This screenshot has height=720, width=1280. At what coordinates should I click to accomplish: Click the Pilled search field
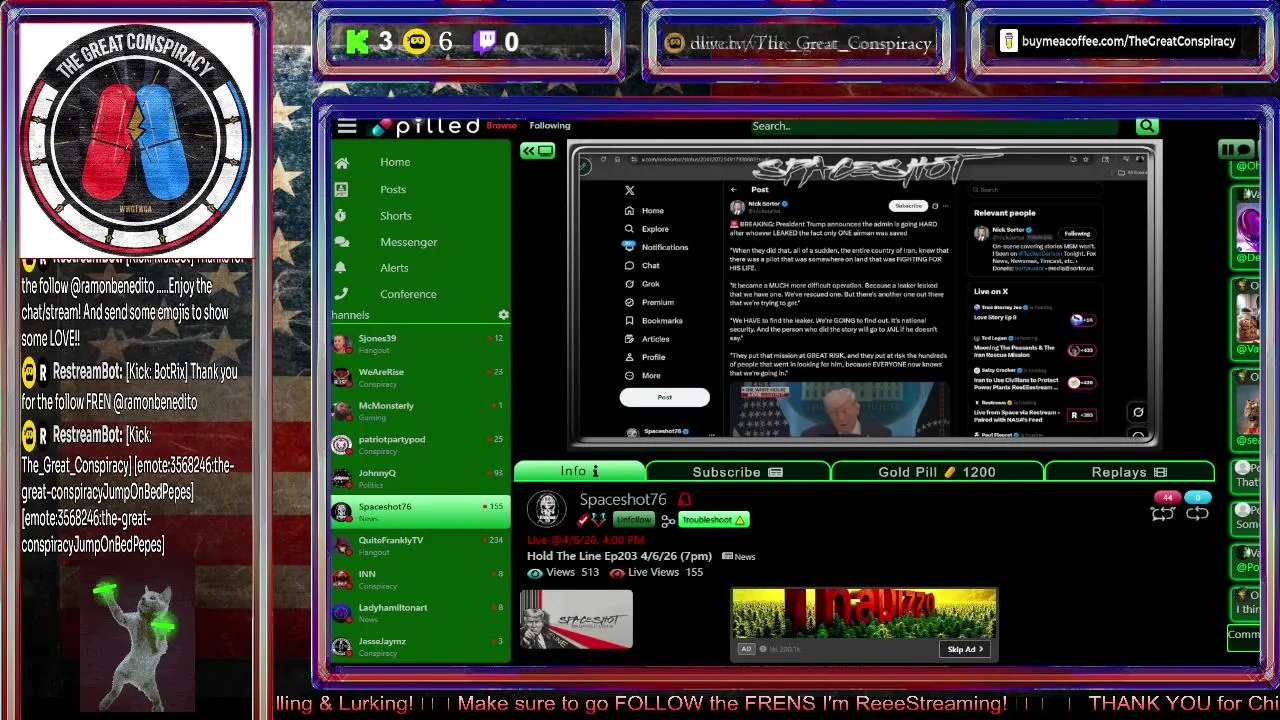click(934, 126)
